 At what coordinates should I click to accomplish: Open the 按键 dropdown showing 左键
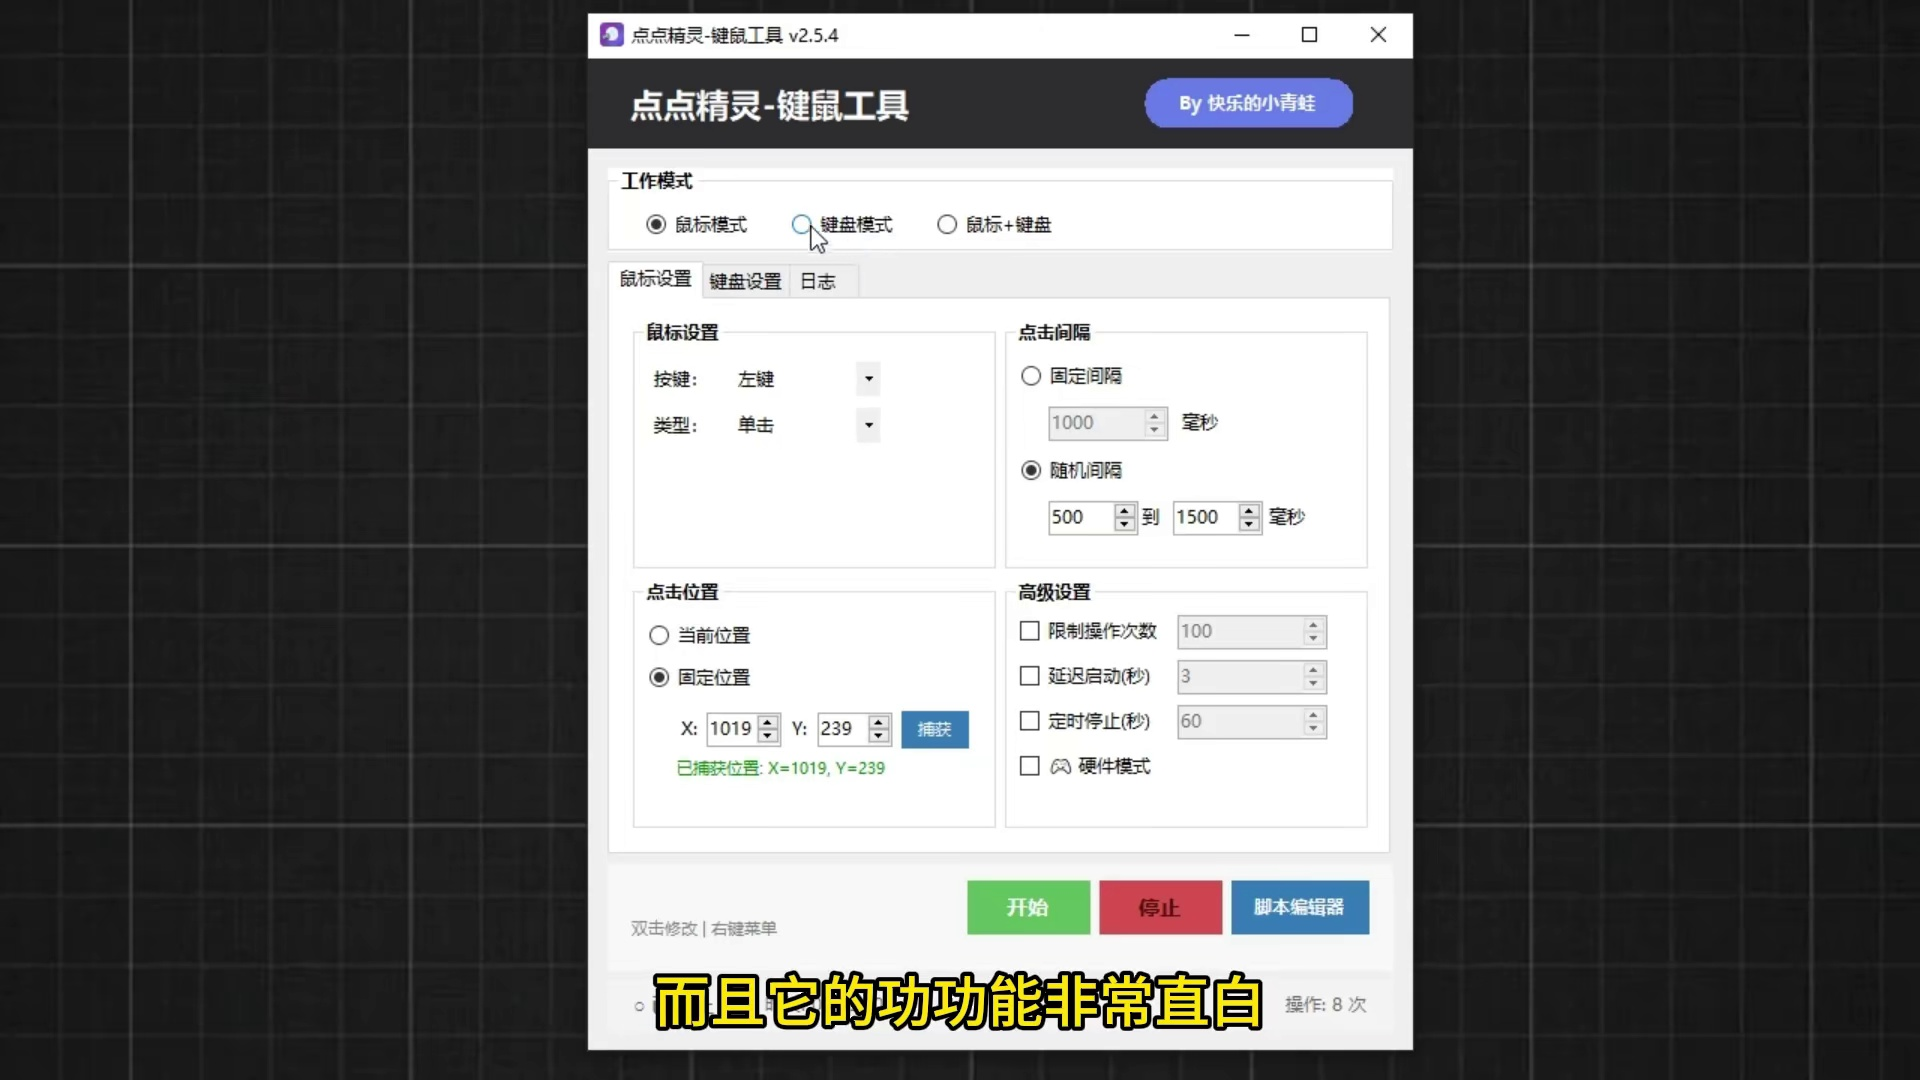click(868, 379)
